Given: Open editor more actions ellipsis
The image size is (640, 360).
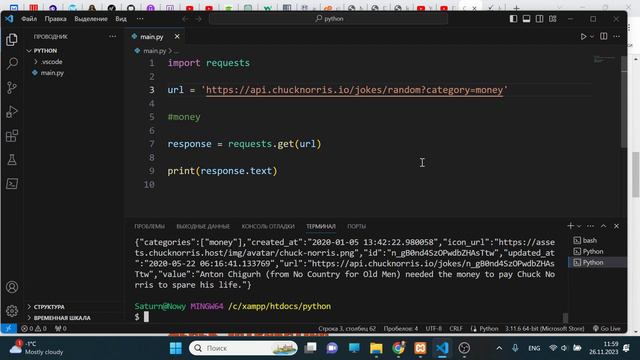Looking at the screenshot, I should 617,36.
